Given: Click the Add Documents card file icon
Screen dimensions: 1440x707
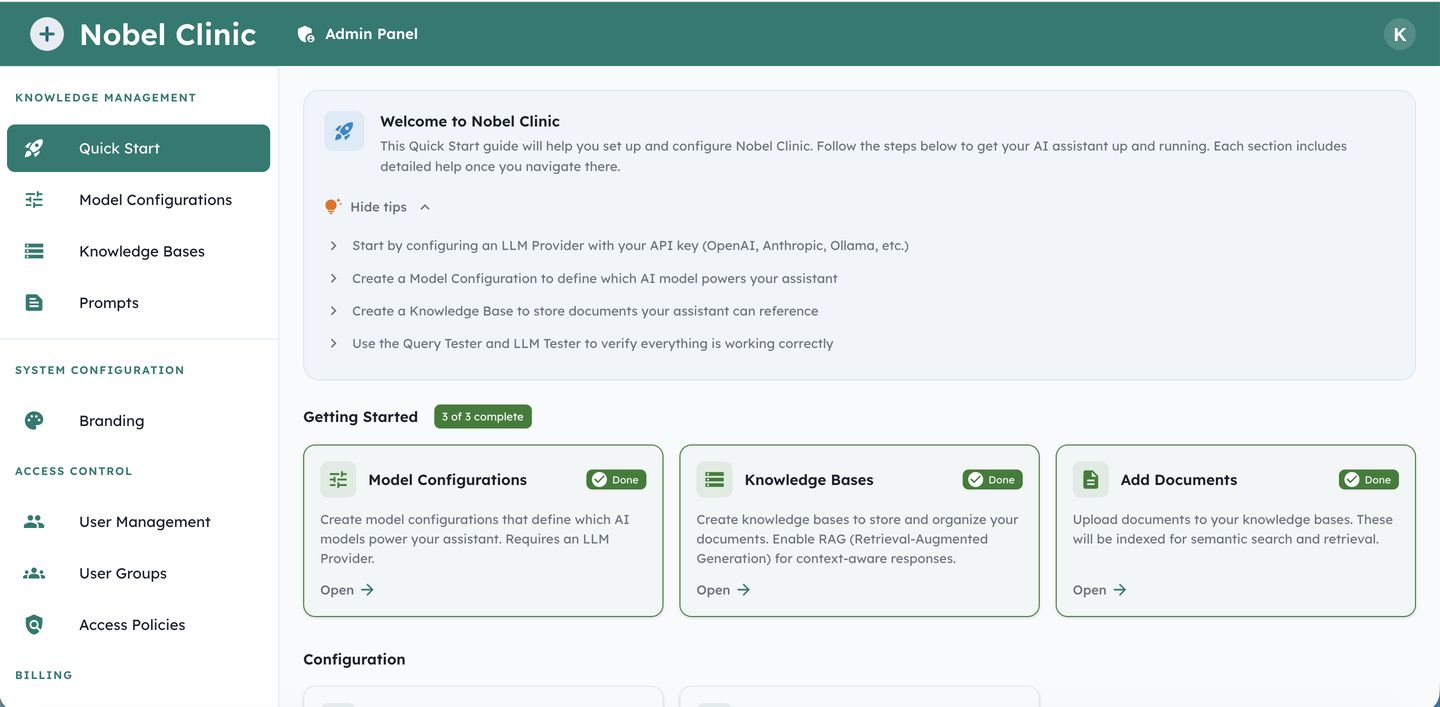Looking at the screenshot, I should (x=1091, y=480).
